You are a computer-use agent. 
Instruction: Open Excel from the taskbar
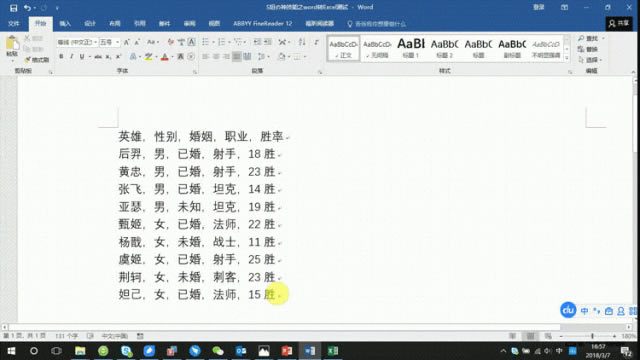click(333, 351)
